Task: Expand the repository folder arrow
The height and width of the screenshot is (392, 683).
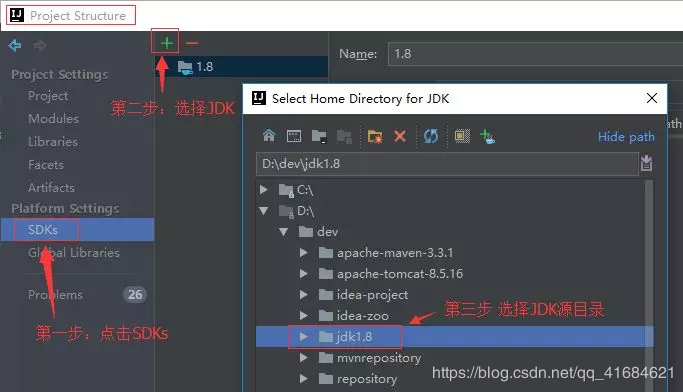Action: (x=304, y=378)
